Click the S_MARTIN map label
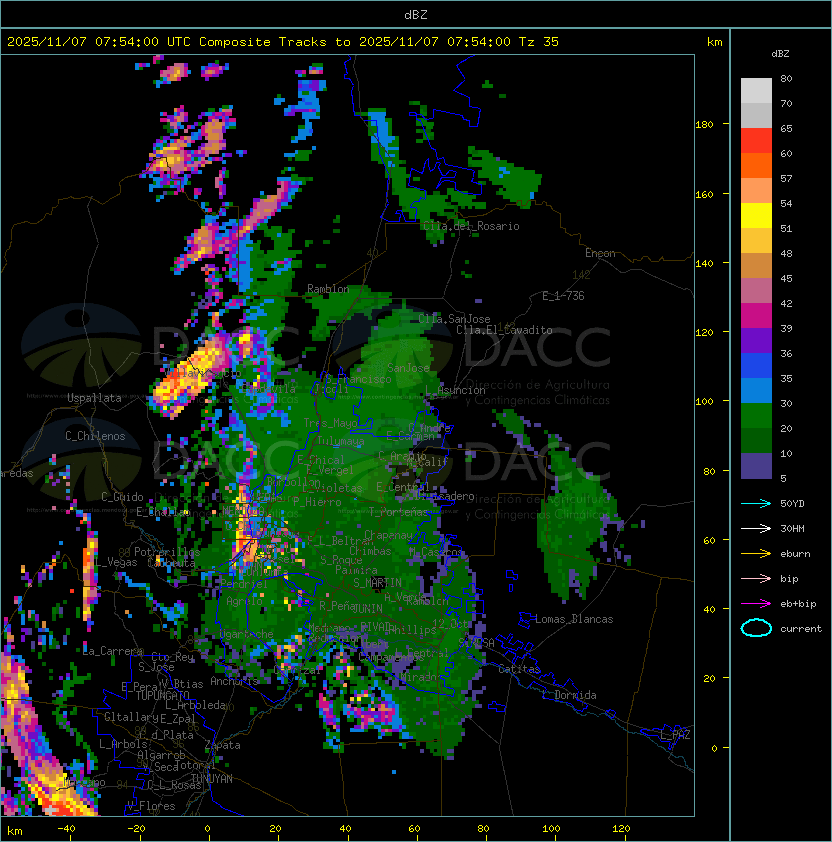This screenshot has width=832, height=842. click(x=377, y=583)
